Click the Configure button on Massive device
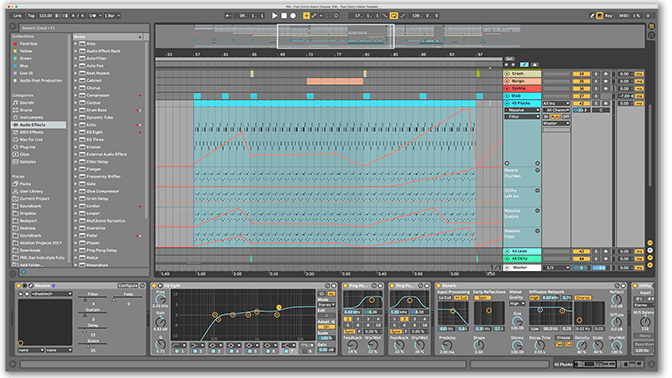Image resolution: width=672 pixels, height=378 pixels. click(x=128, y=285)
